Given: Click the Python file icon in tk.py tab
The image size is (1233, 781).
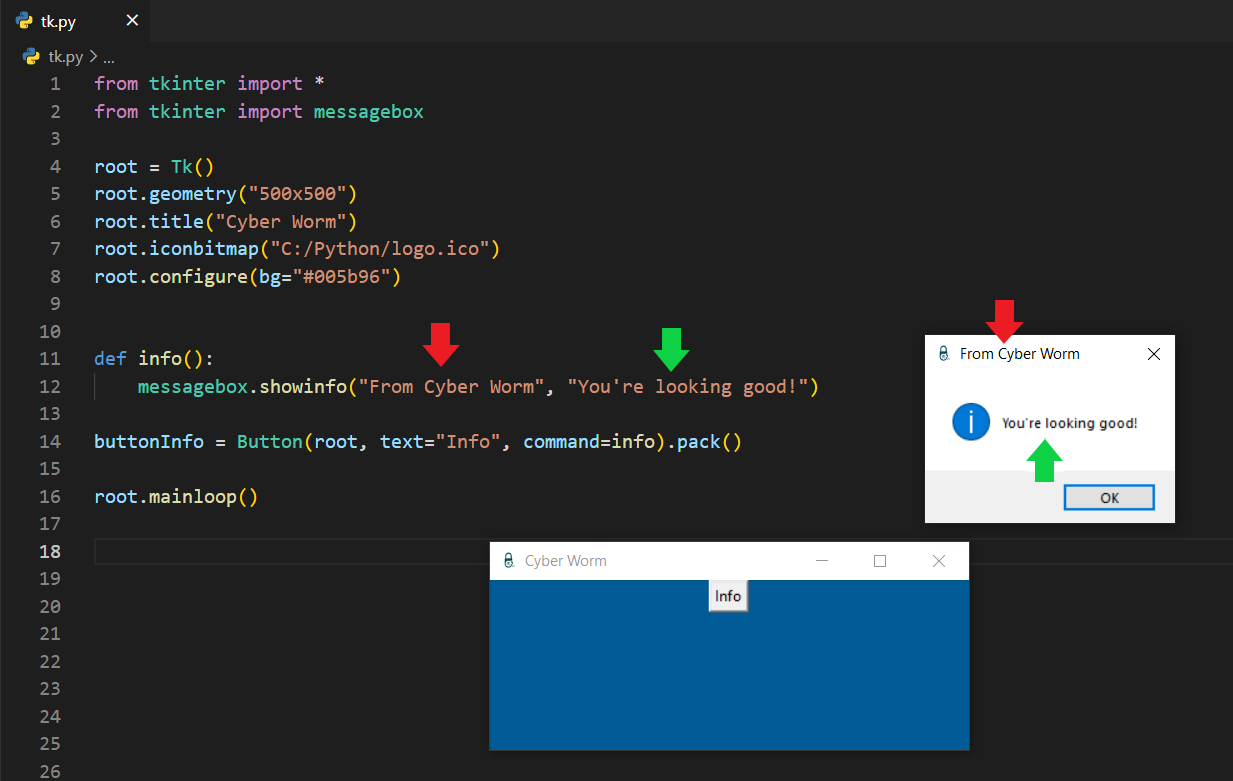Looking at the screenshot, I should [24, 21].
